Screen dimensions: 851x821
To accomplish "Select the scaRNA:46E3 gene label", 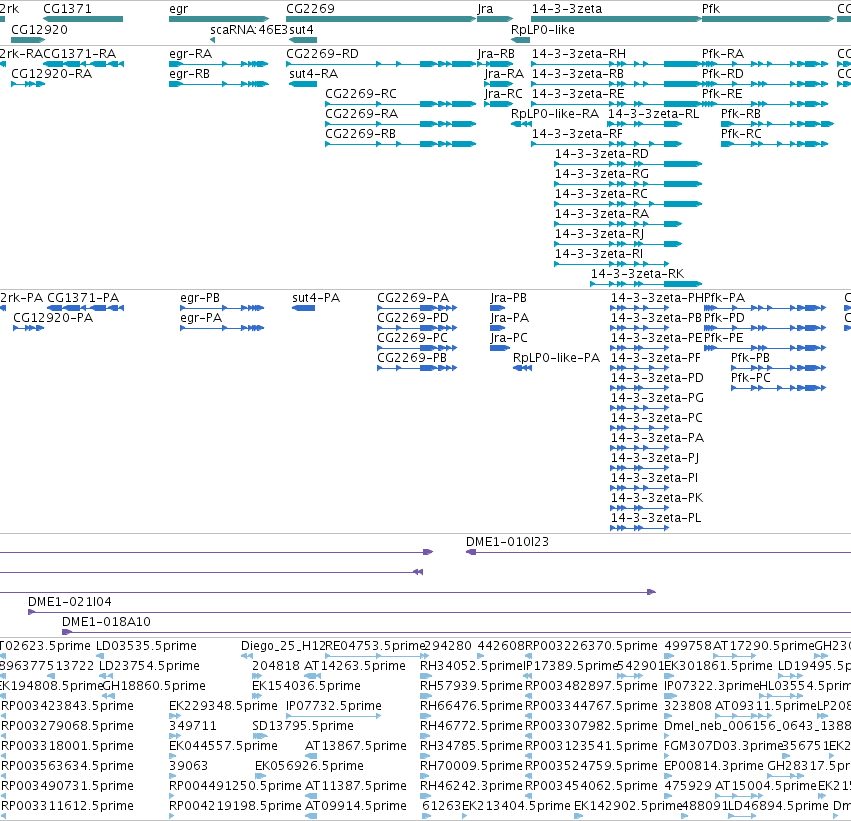I will [249, 29].
